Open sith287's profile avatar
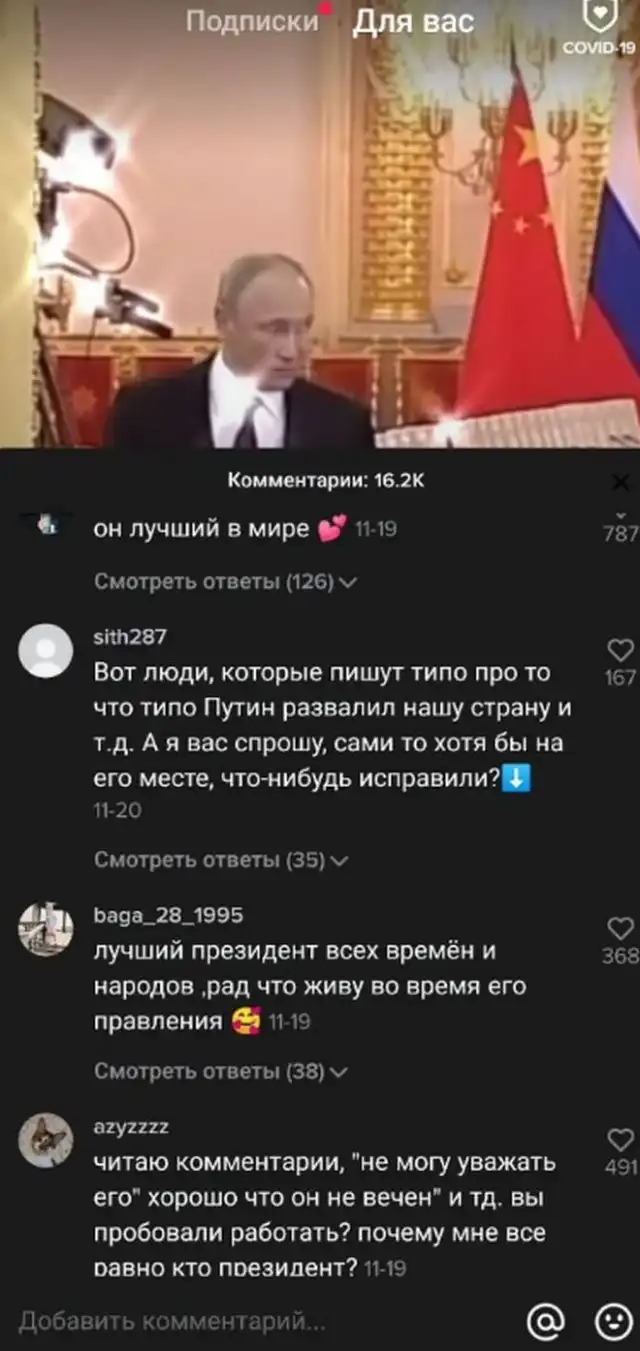This screenshot has width=640, height=1351. (46, 653)
